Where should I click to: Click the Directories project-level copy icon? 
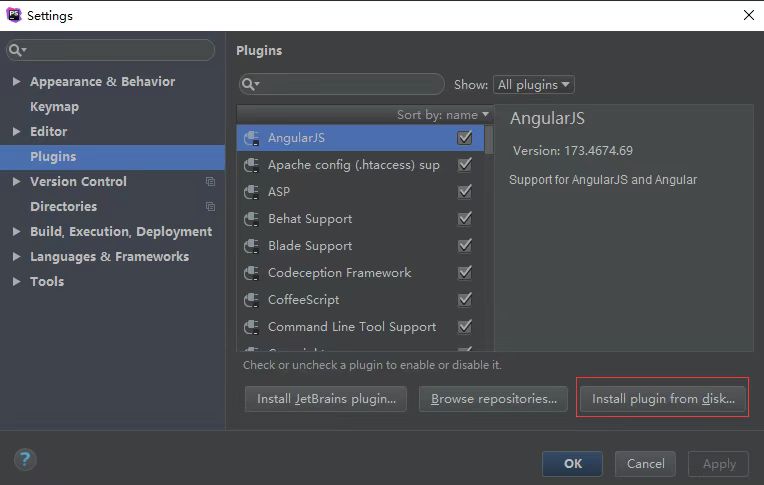tap(210, 207)
